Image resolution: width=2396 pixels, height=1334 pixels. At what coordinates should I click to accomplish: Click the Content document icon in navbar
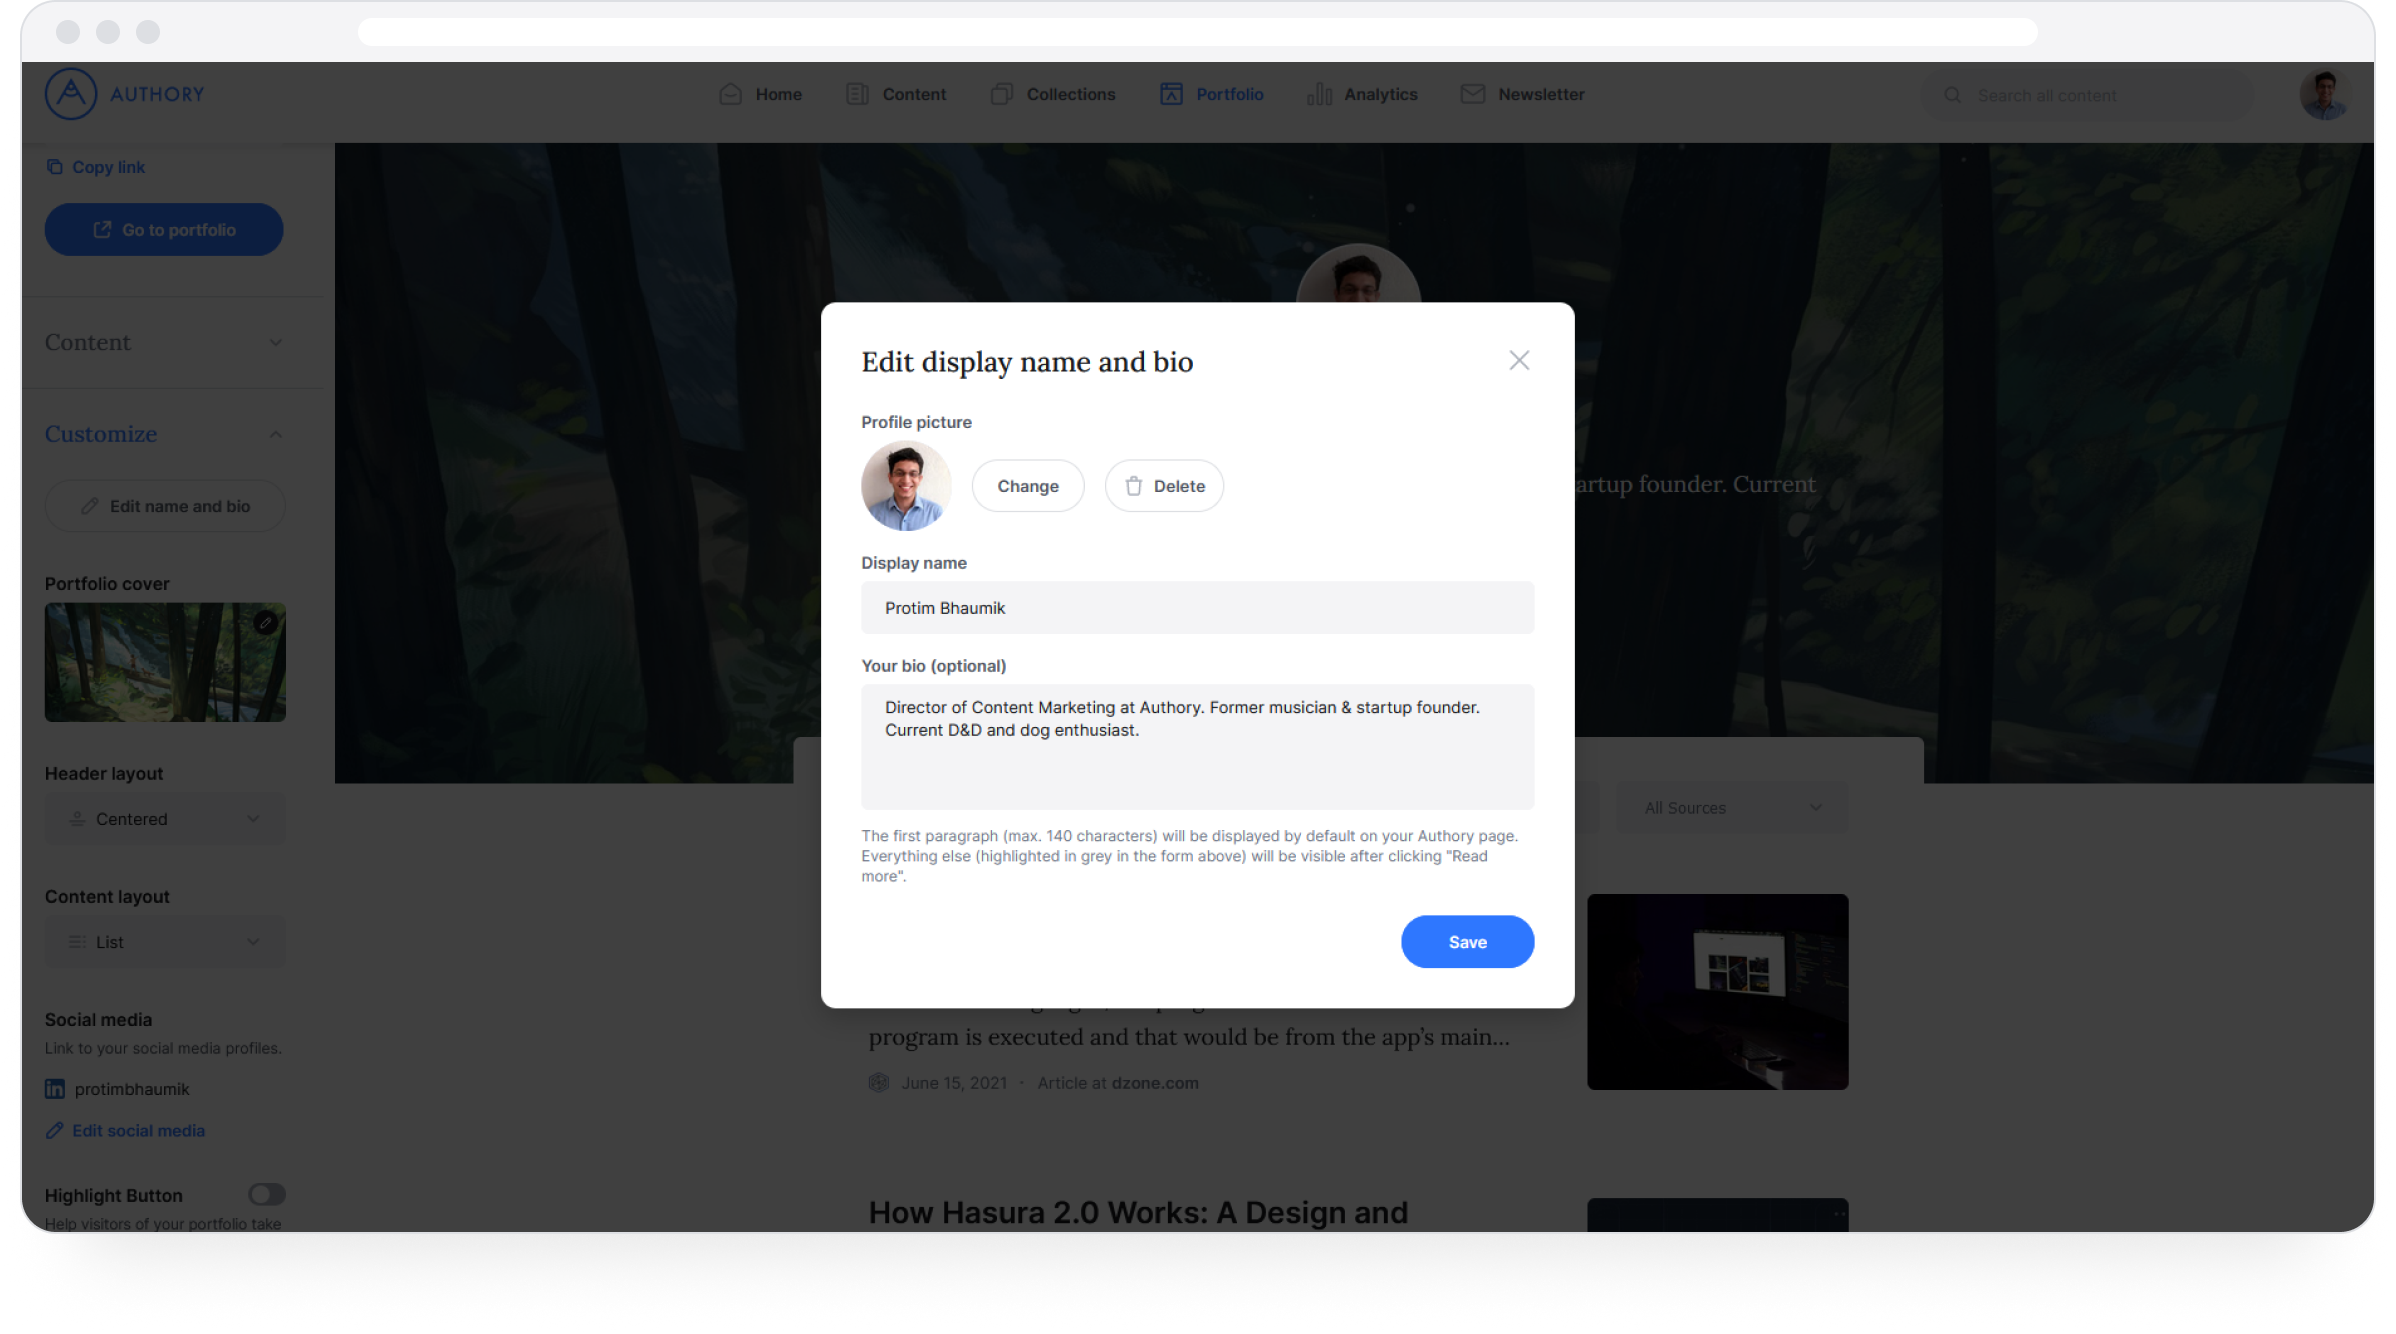click(857, 94)
